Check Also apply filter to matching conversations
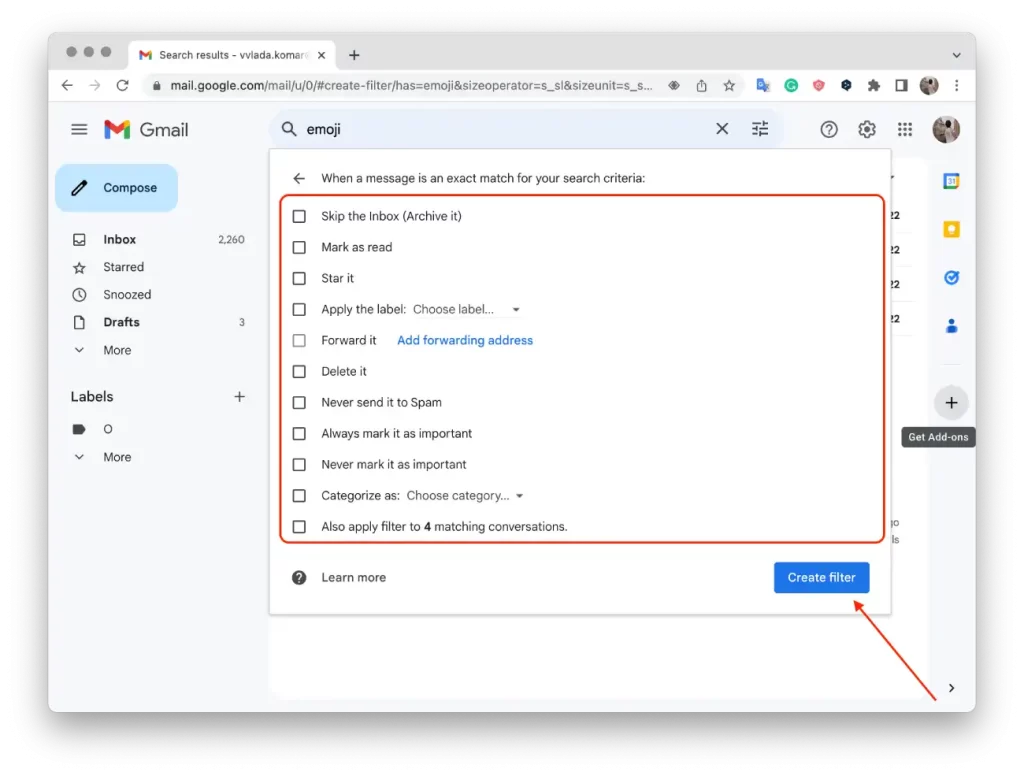 coord(299,526)
